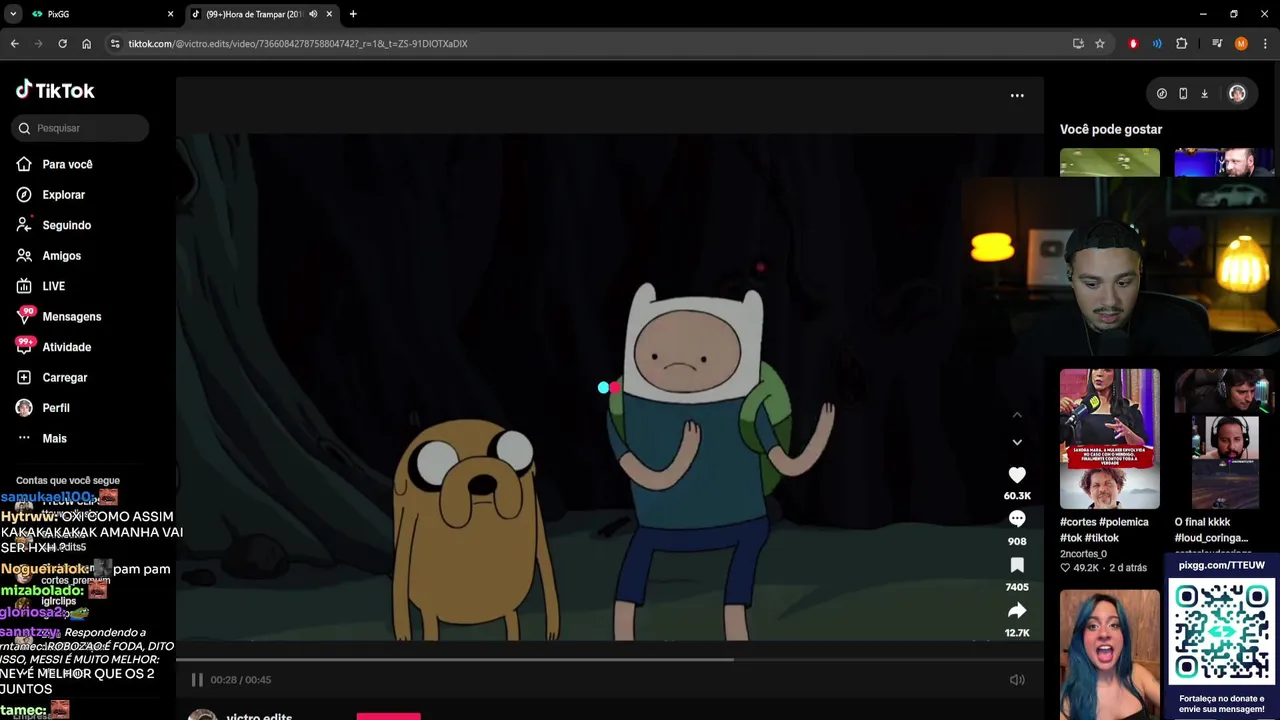Save video with bookmark icon
The height and width of the screenshot is (720, 1280).
[1017, 565]
